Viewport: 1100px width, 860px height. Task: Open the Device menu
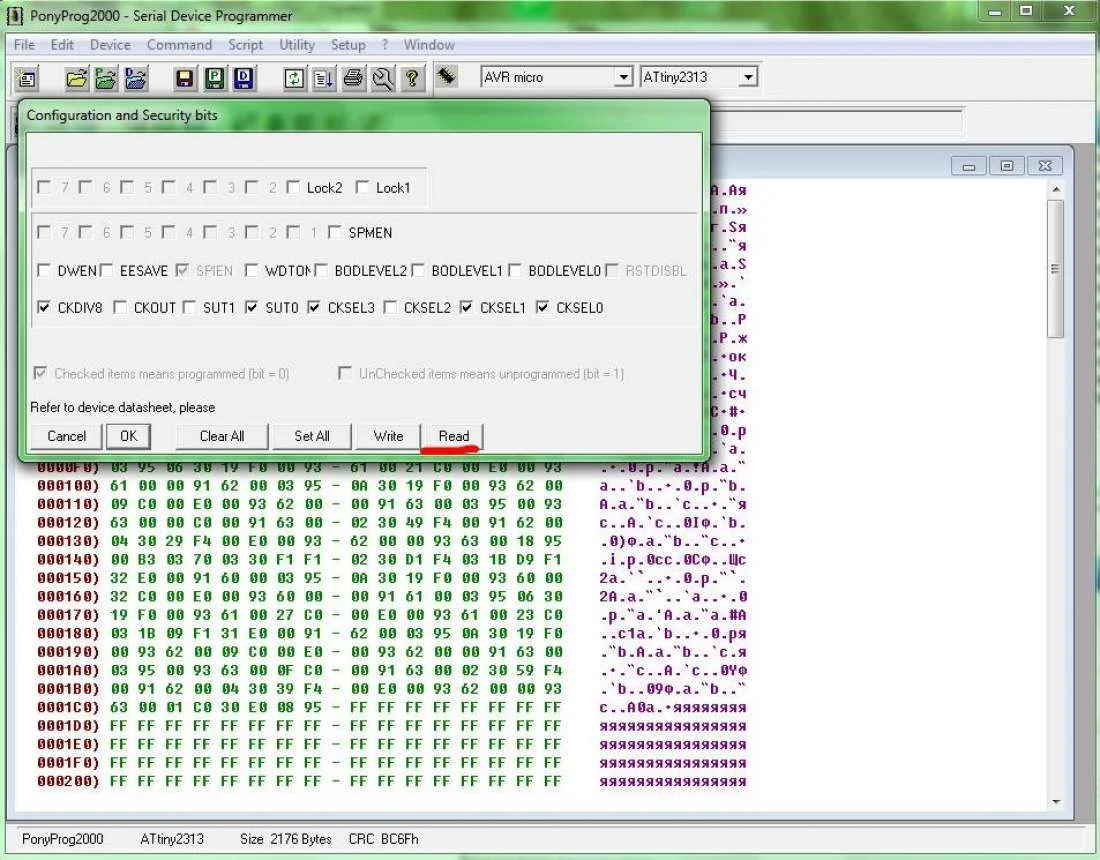[110, 45]
